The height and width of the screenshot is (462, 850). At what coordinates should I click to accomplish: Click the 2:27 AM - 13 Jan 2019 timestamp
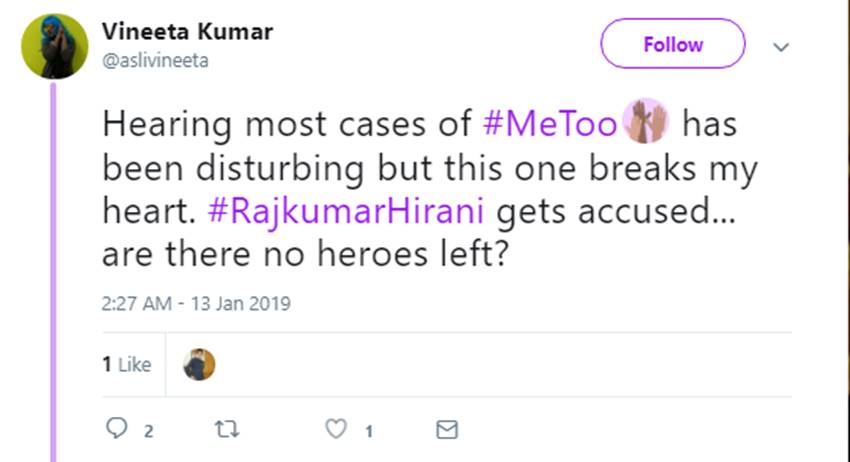click(x=196, y=303)
